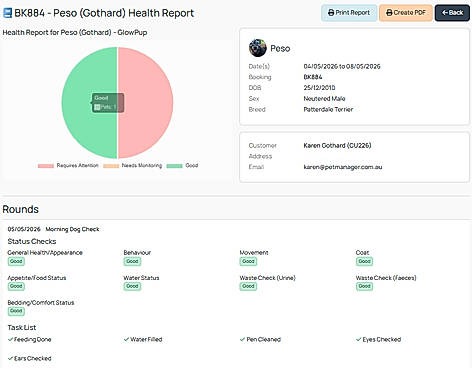Viewport: 472px width, 368px height.
Task: Click the breed value Patterdale Terrier
Action: coord(328,109)
